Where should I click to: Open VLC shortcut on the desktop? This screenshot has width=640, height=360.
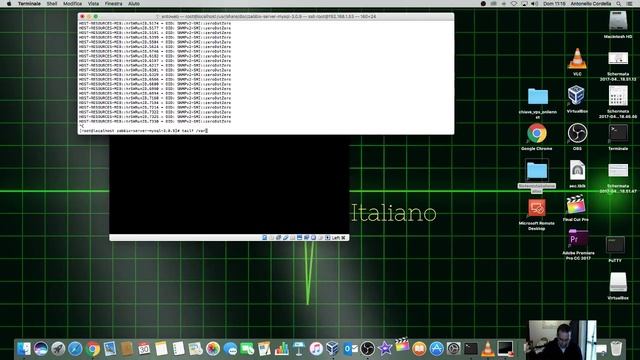coord(577,59)
